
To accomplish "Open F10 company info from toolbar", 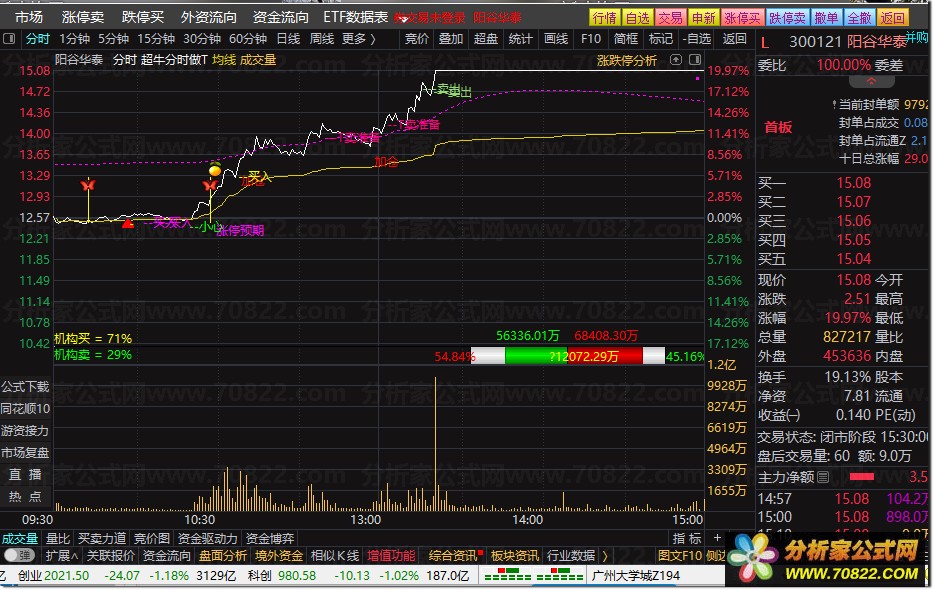I will point(591,39).
